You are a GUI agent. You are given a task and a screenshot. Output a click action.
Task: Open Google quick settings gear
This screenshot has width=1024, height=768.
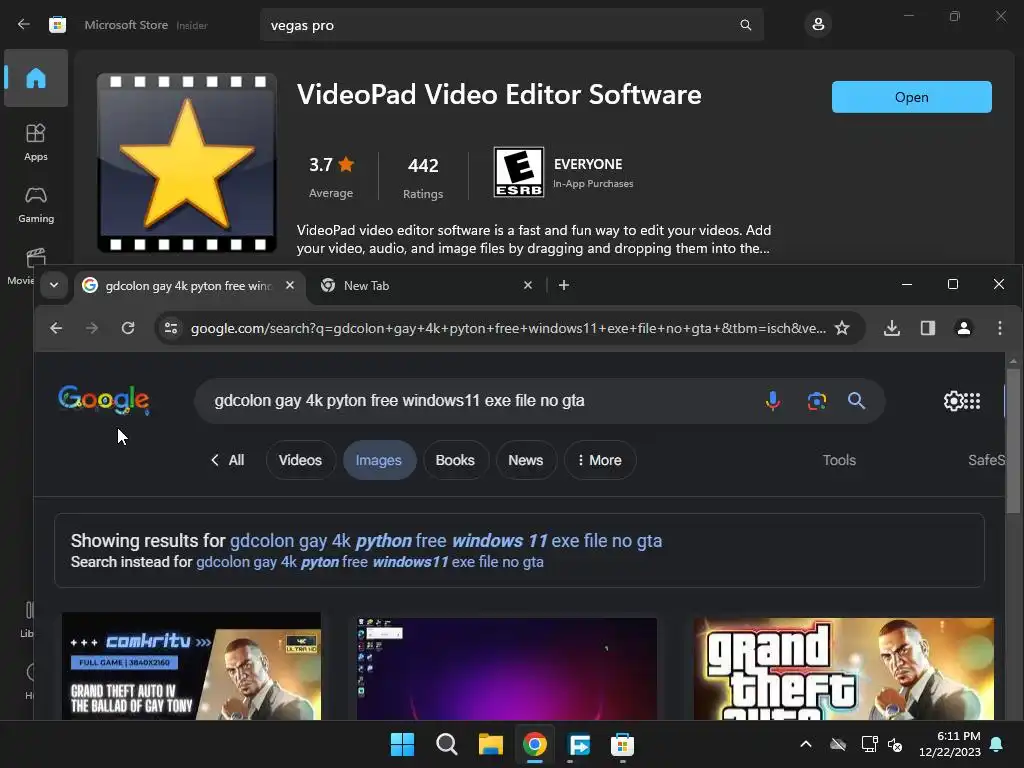click(953, 400)
